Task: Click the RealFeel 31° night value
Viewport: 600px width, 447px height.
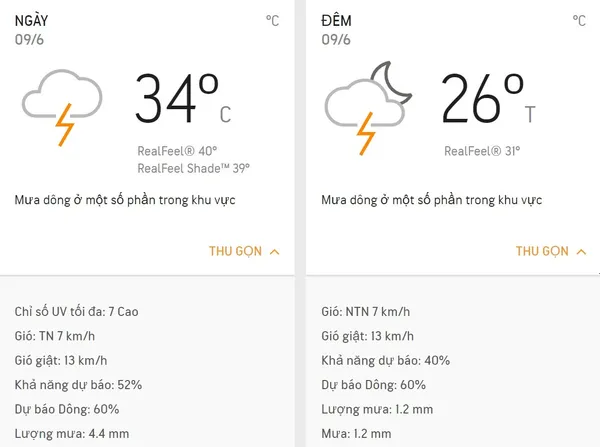Action: pos(482,151)
